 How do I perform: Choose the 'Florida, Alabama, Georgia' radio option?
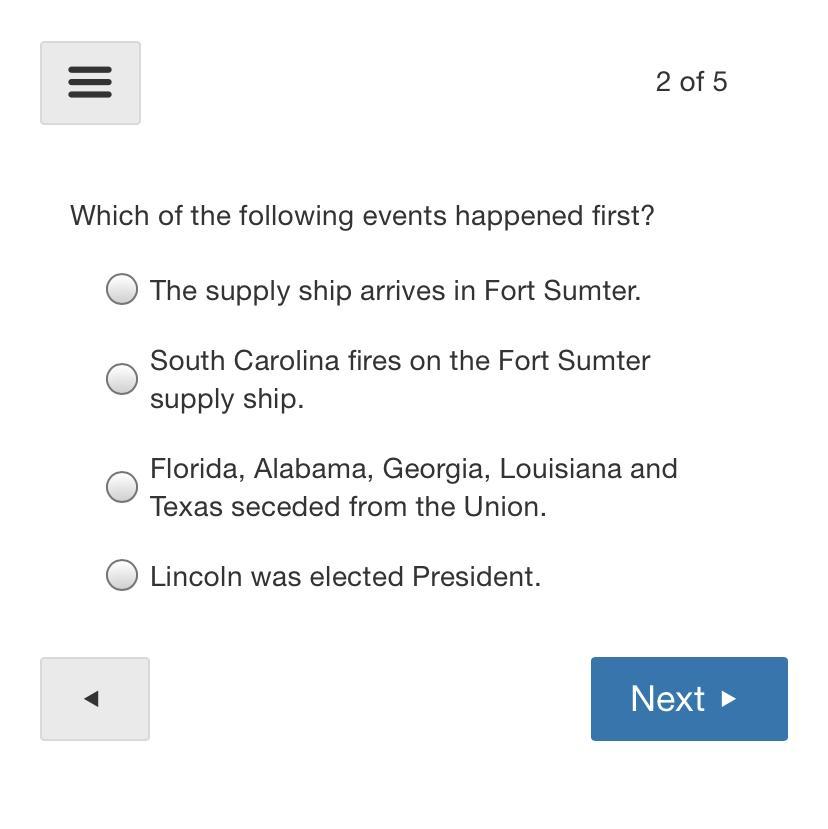point(122,487)
